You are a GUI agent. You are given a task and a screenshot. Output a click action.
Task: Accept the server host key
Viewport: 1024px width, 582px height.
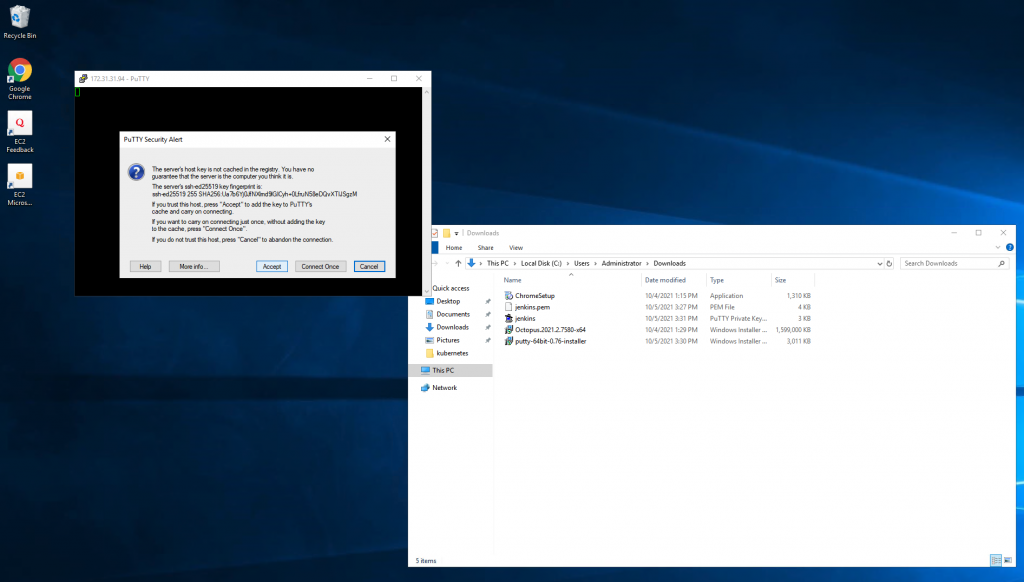pos(272,267)
